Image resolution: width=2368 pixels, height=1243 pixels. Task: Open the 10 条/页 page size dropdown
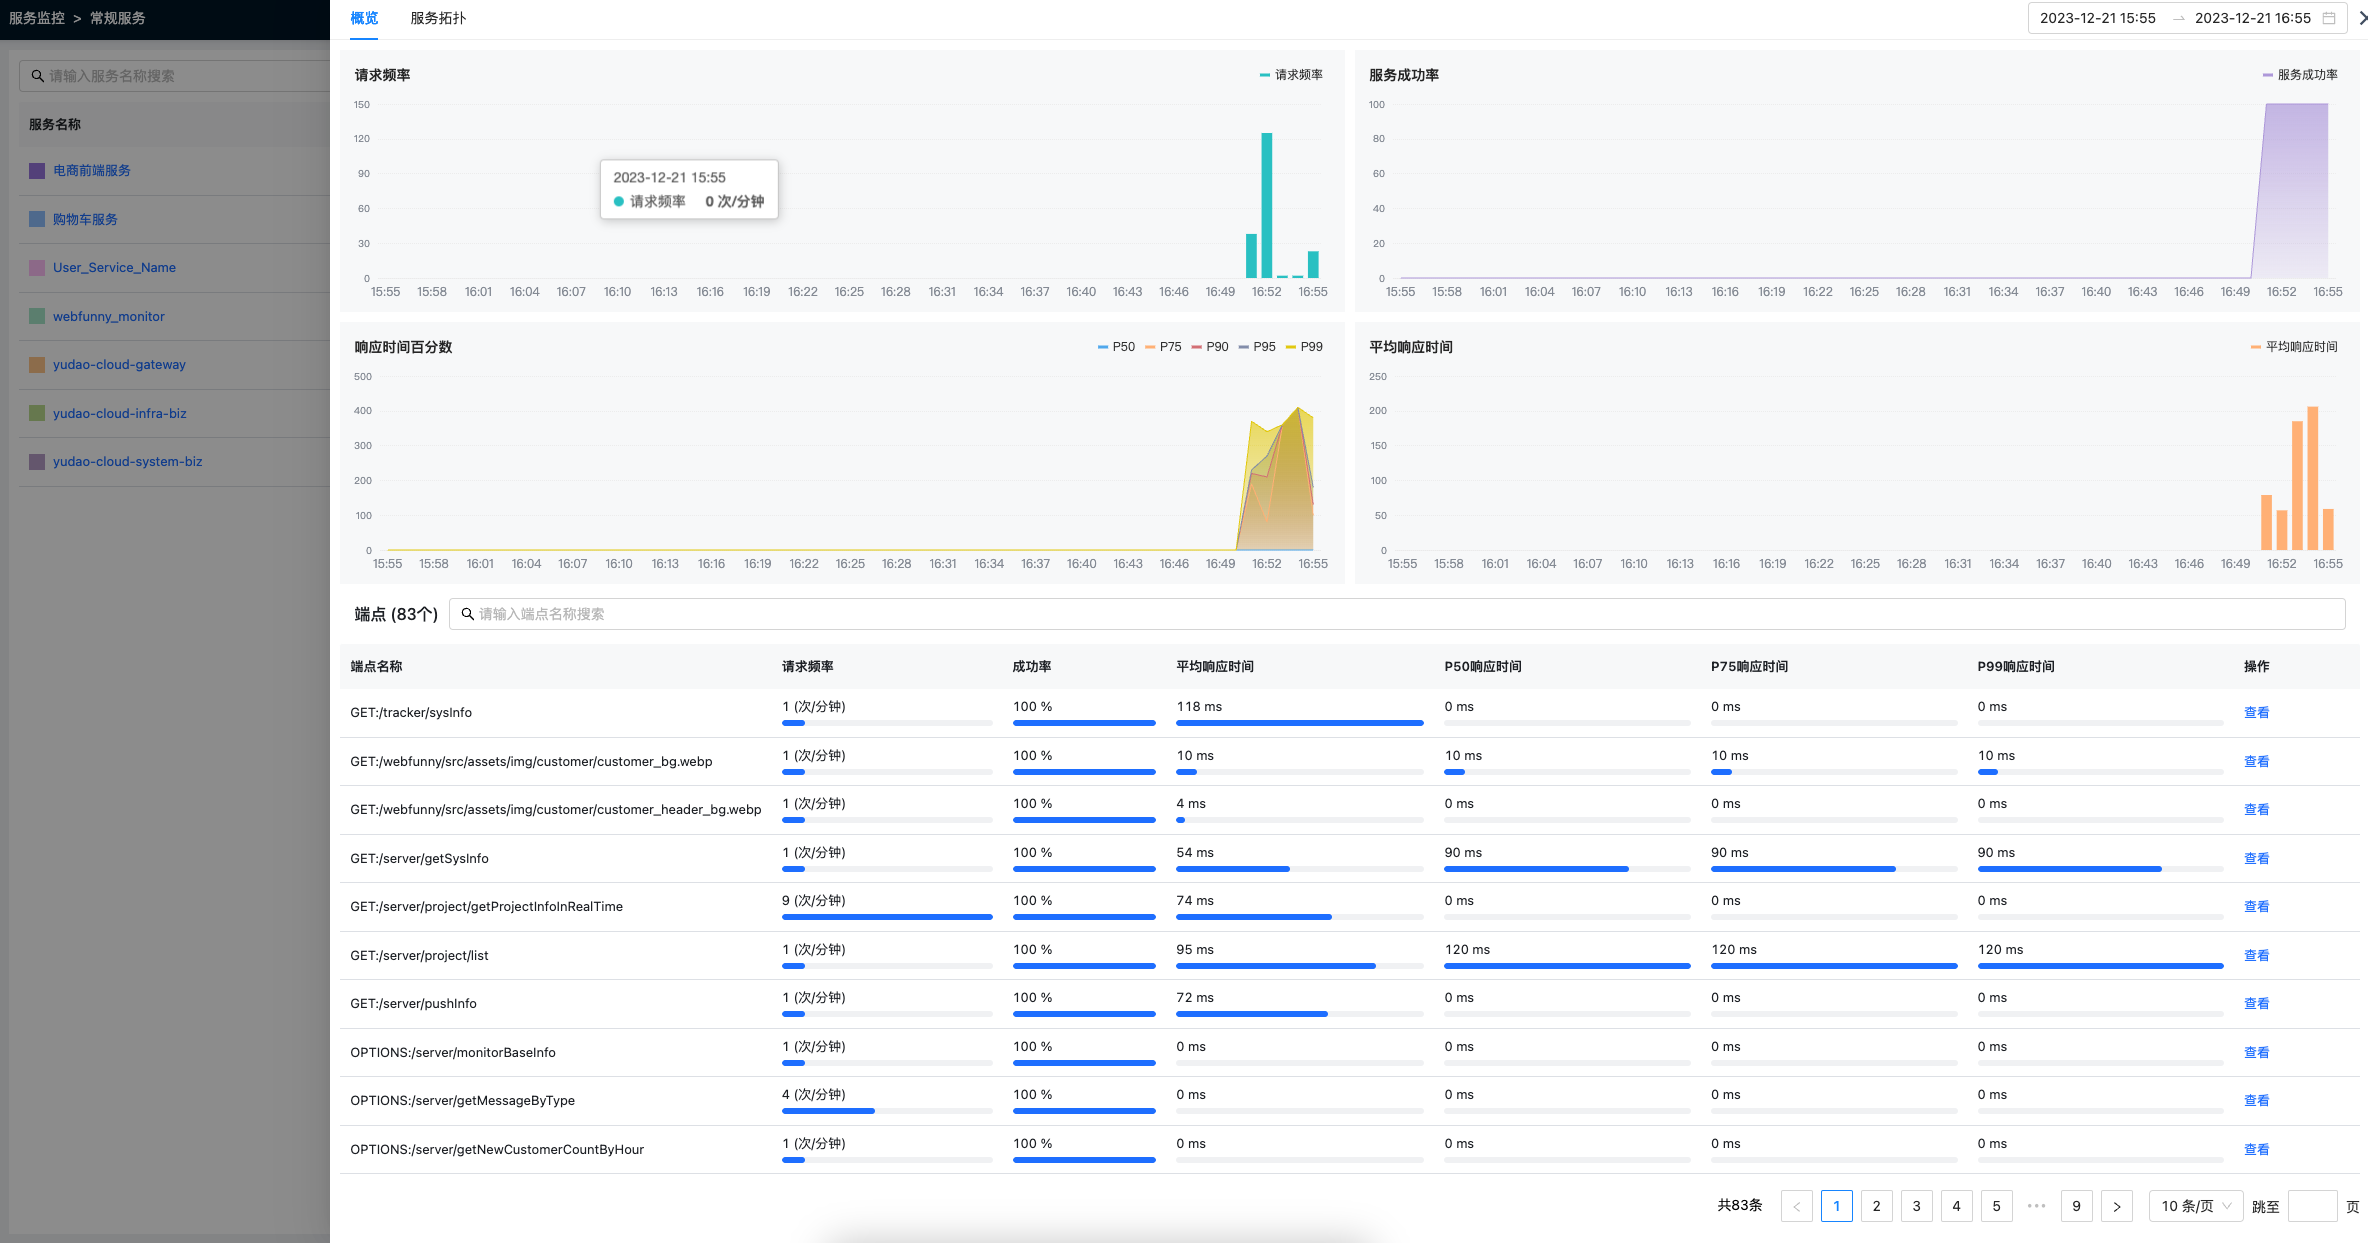tap(2196, 1206)
